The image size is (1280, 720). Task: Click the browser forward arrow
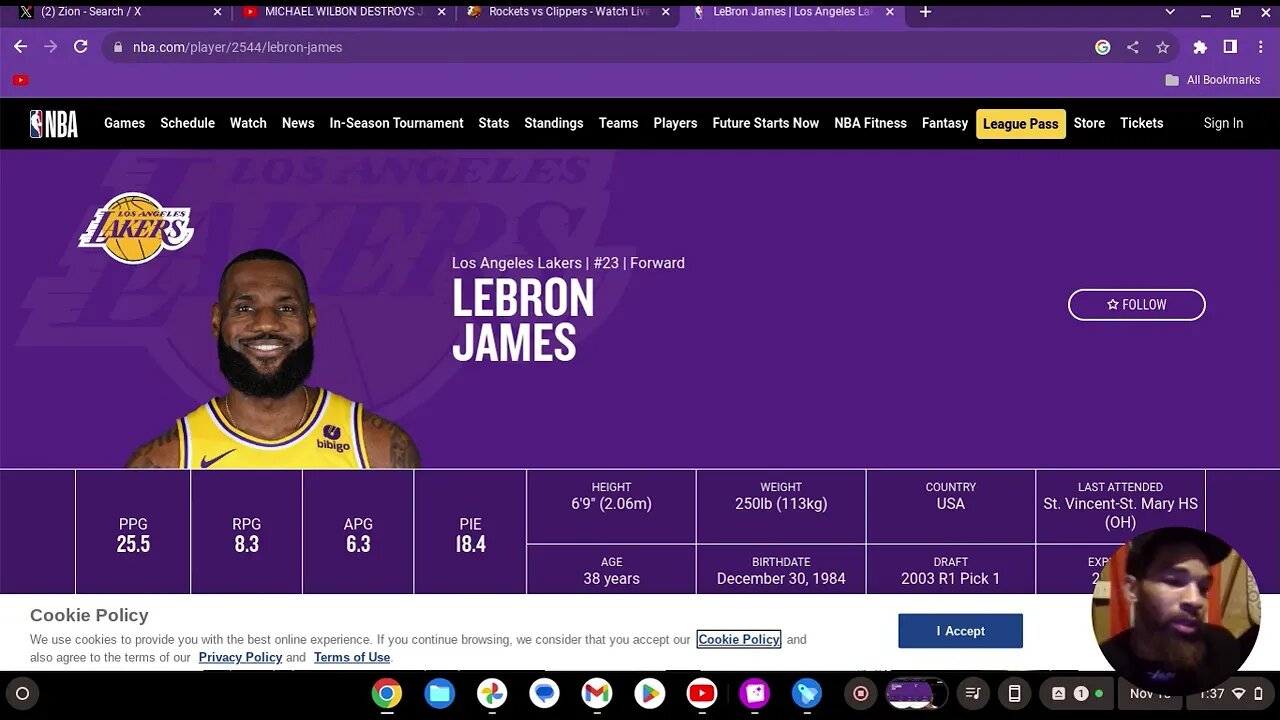click(51, 47)
